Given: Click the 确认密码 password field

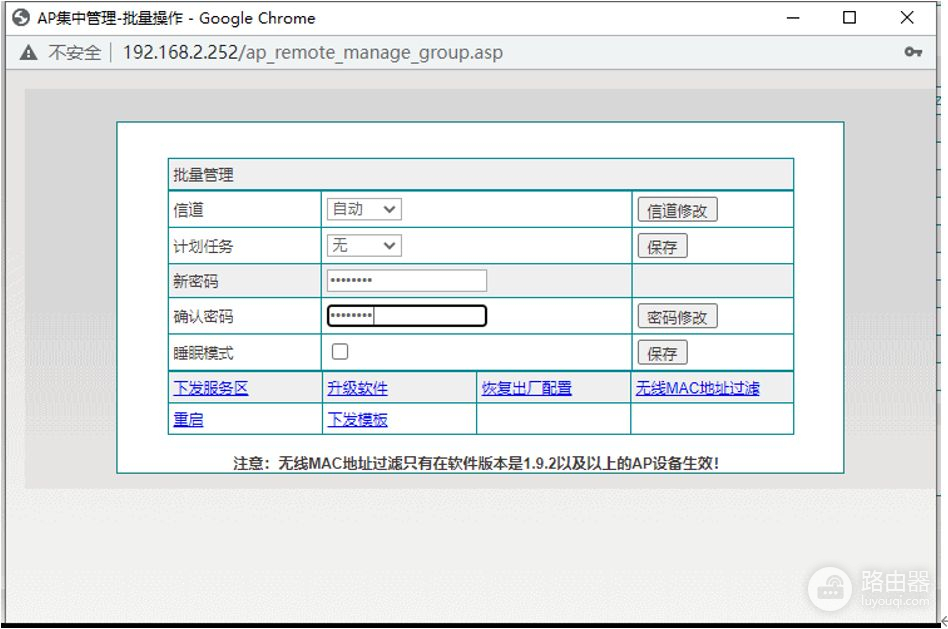Looking at the screenshot, I should (x=406, y=316).
